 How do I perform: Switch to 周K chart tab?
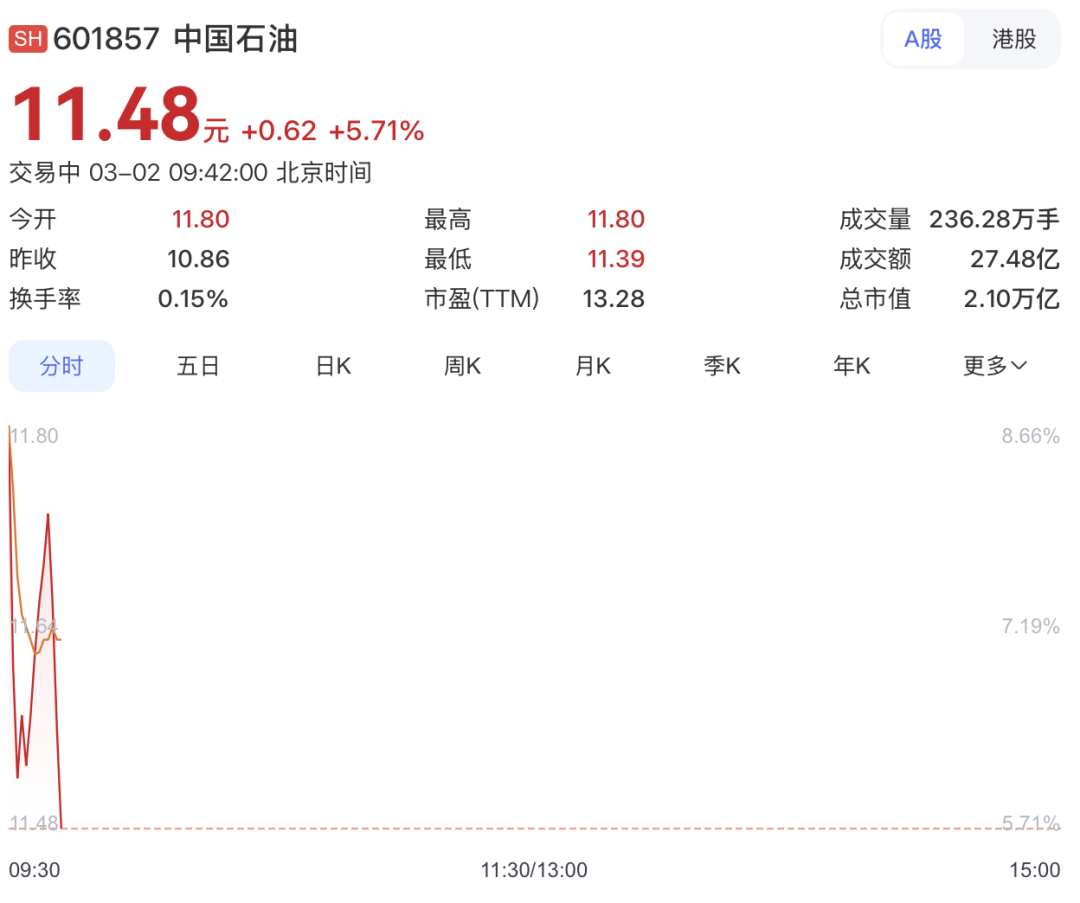tap(462, 366)
